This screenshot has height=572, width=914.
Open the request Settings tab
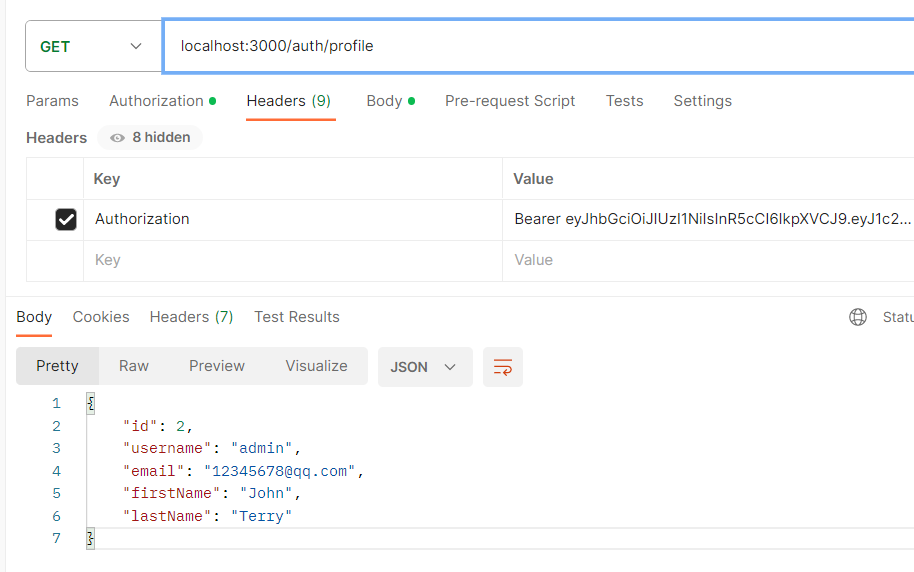[x=702, y=101]
